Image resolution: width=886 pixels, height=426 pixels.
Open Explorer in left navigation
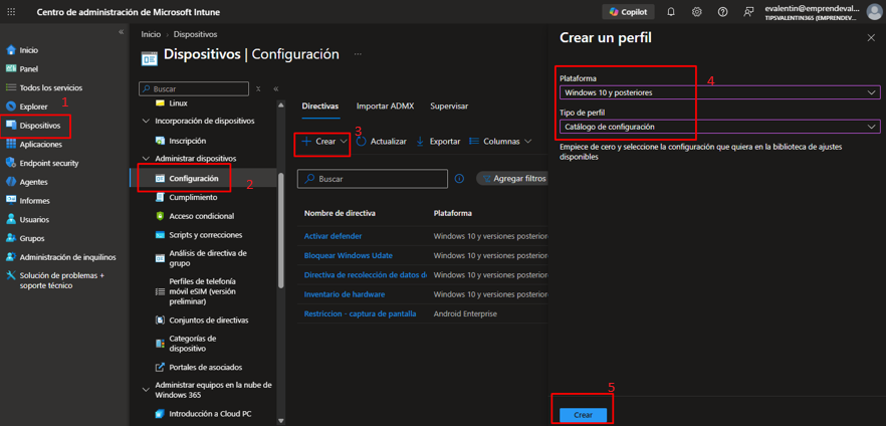(33, 107)
